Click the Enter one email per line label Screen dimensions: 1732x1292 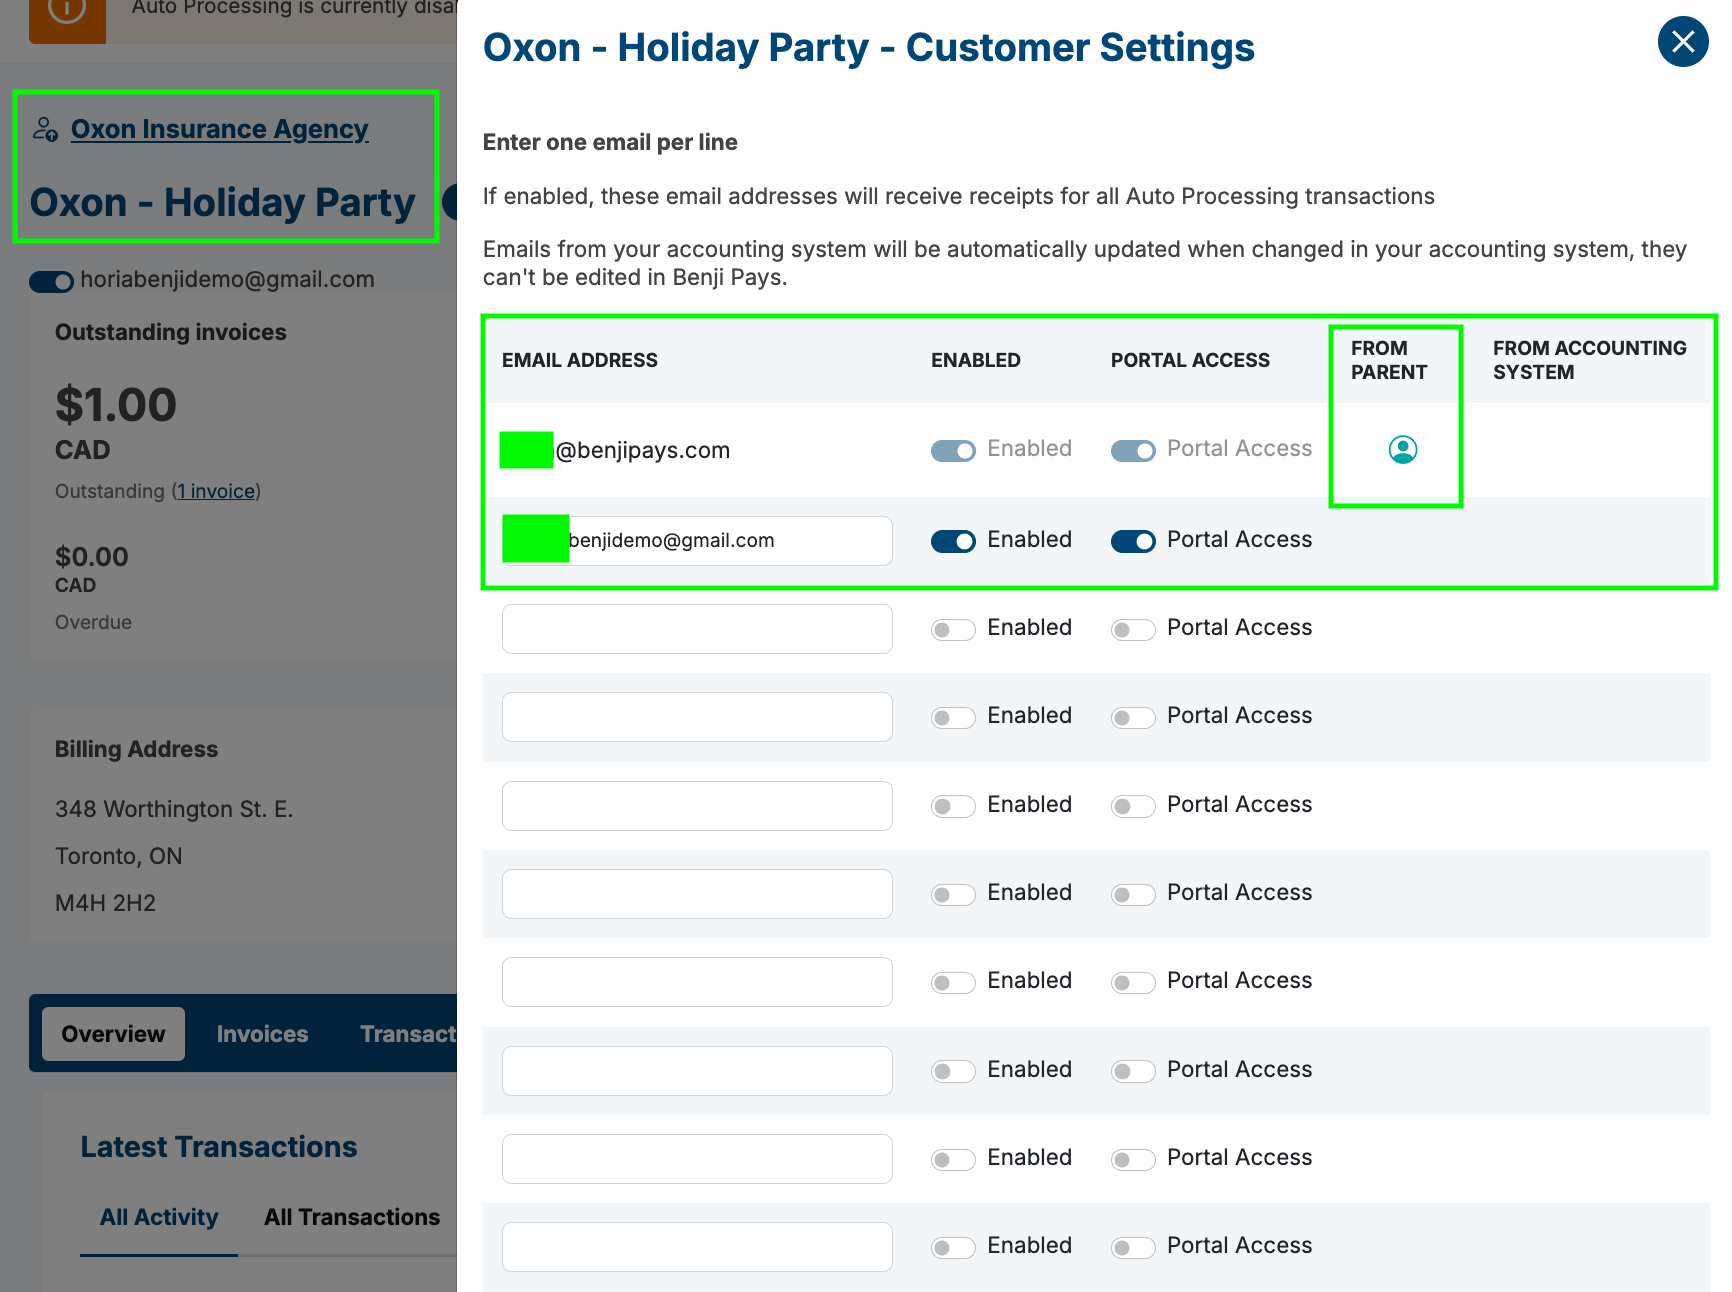point(610,142)
